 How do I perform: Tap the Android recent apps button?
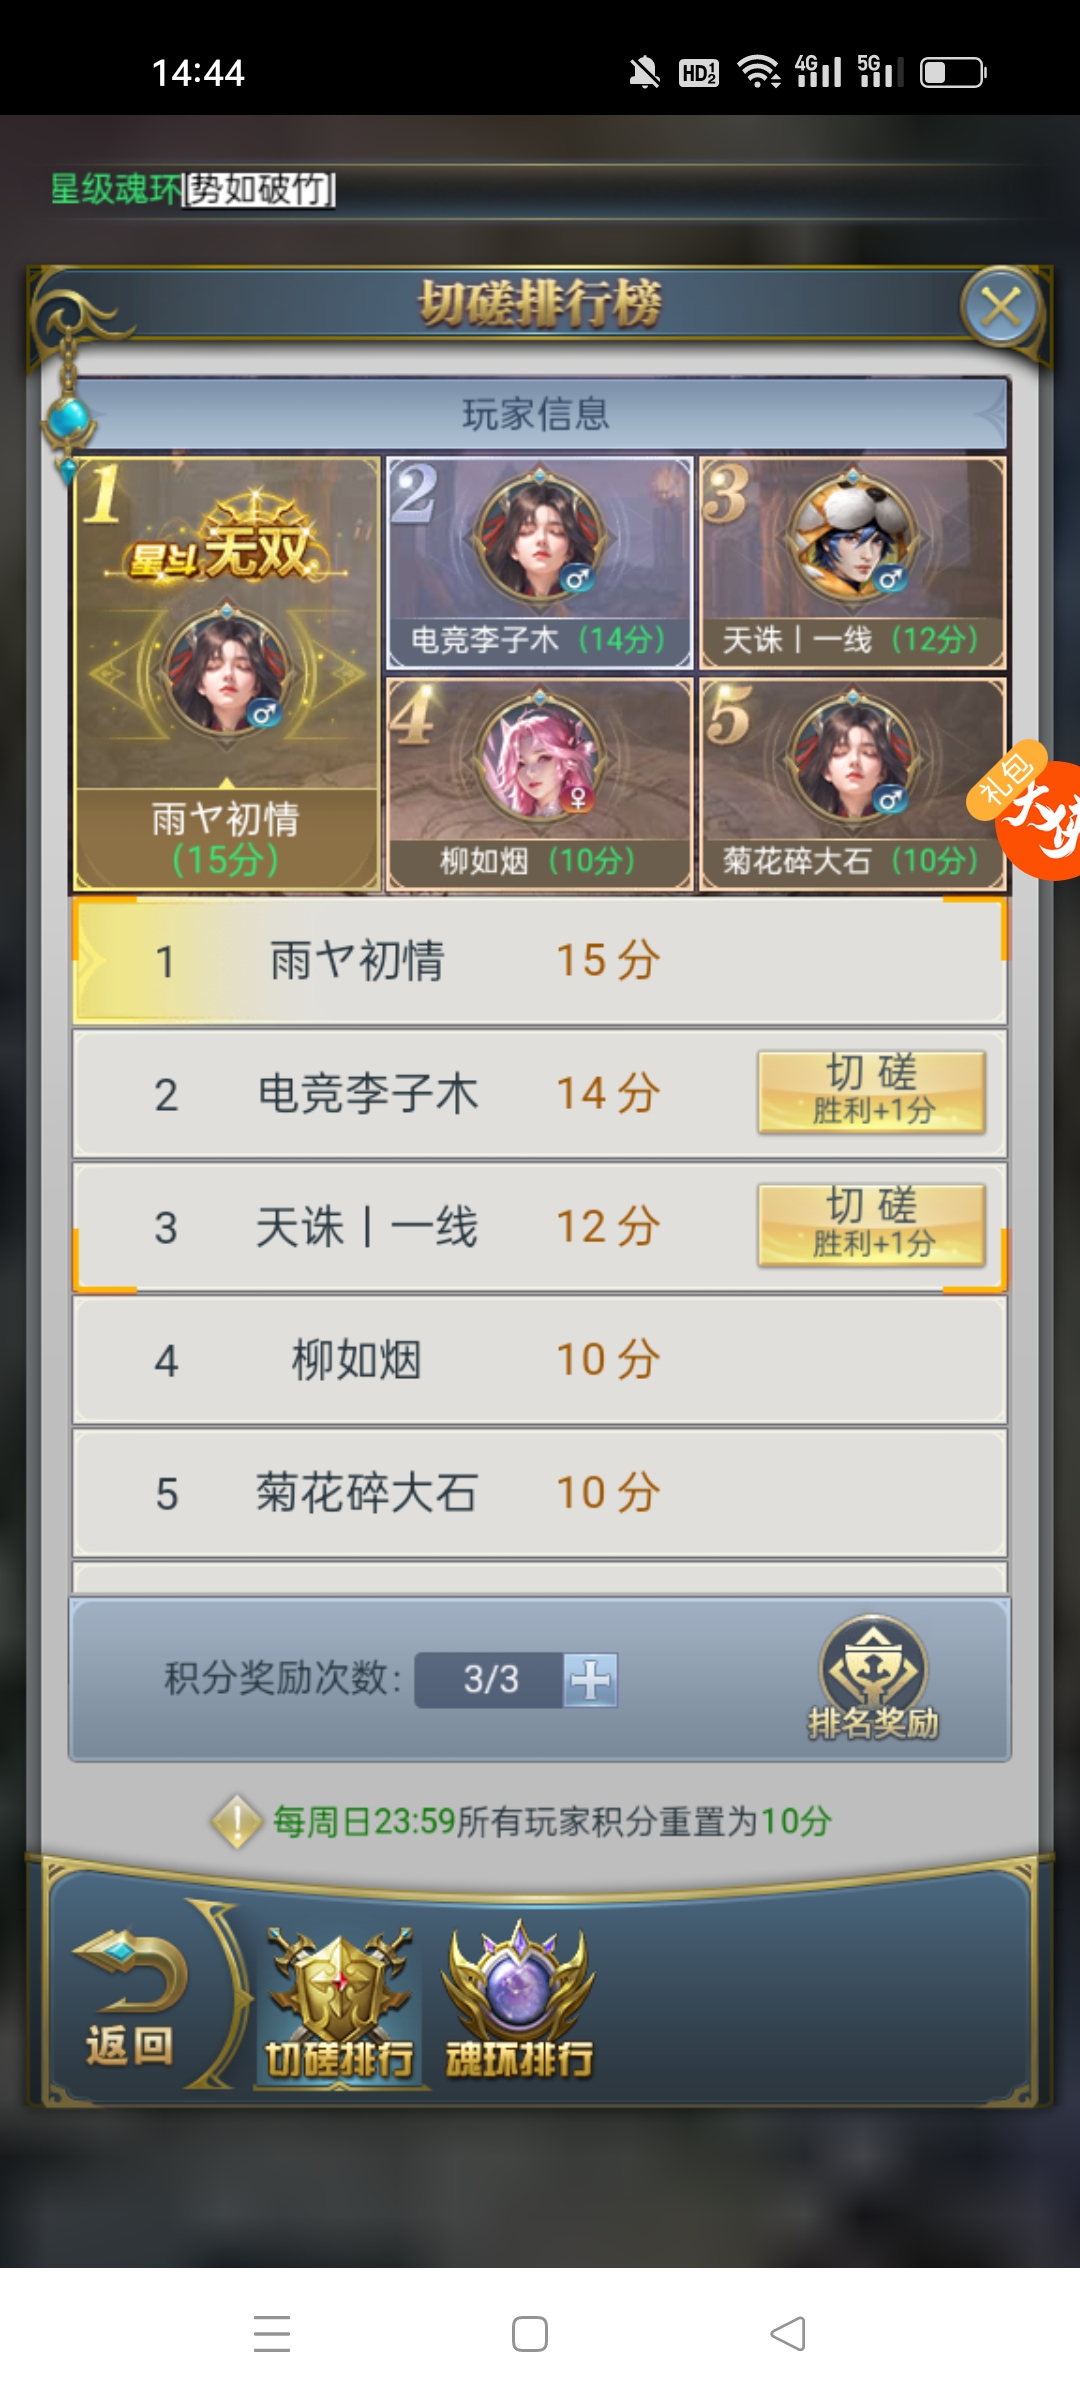[x=272, y=2334]
